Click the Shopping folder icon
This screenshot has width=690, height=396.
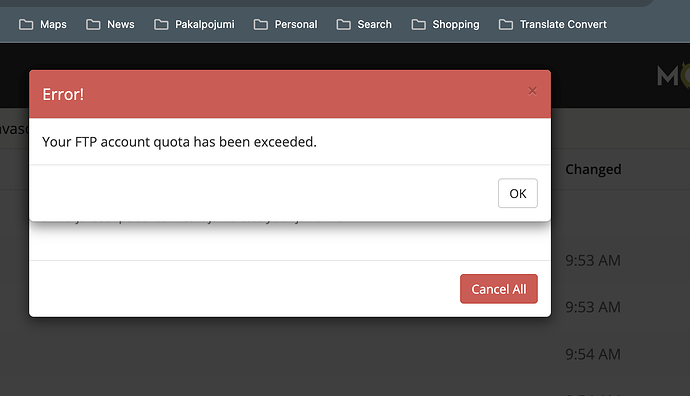418,25
